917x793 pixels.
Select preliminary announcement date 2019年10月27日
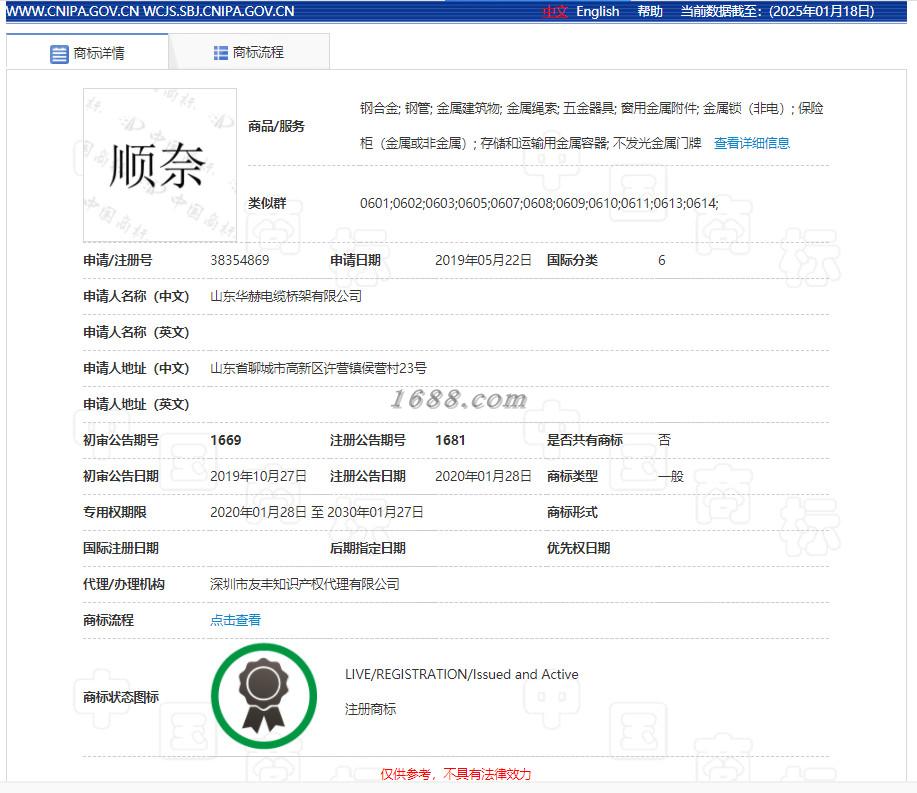pos(258,476)
